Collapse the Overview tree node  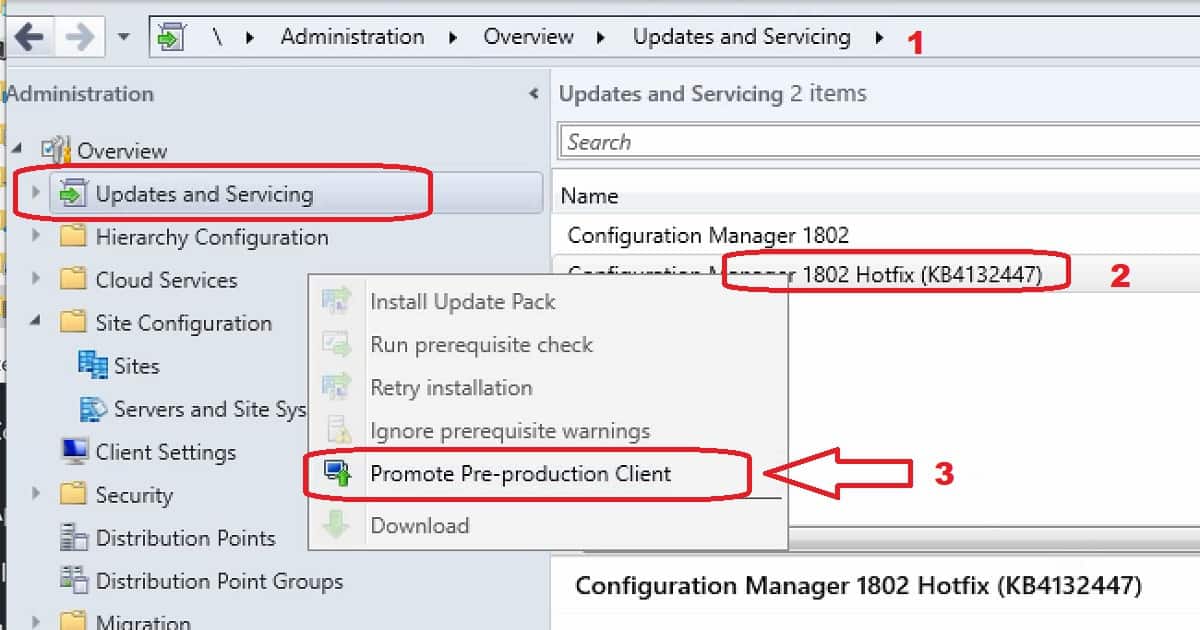point(18,149)
